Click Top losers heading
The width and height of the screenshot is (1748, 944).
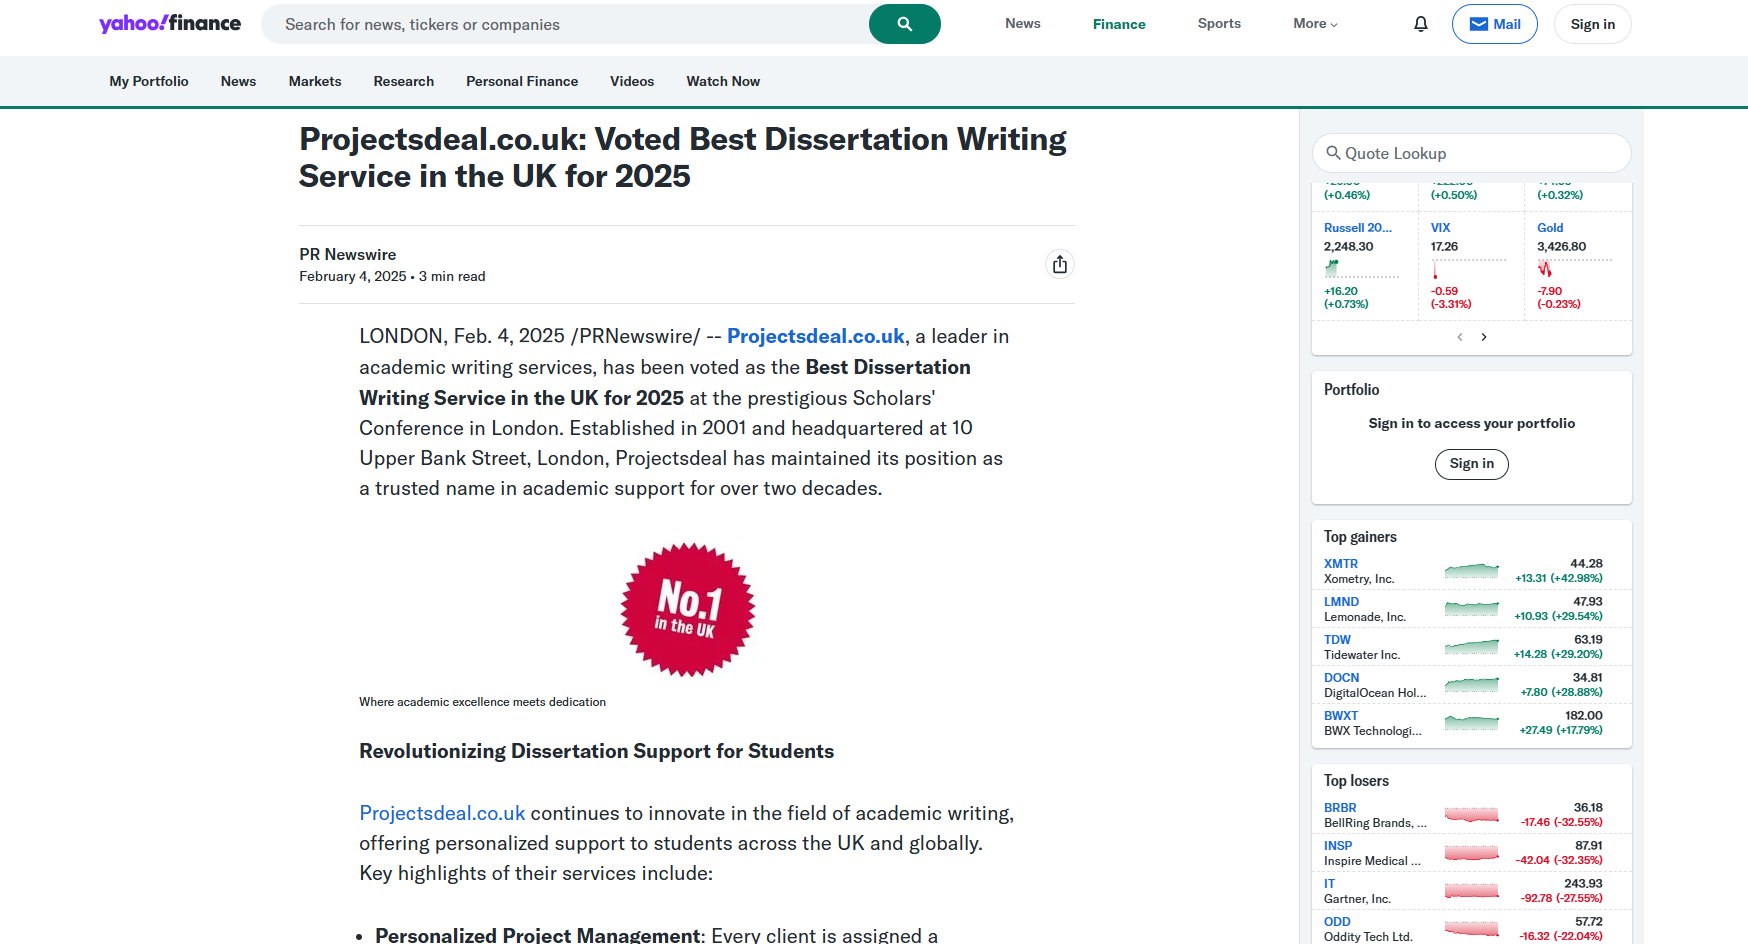tap(1356, 781)
